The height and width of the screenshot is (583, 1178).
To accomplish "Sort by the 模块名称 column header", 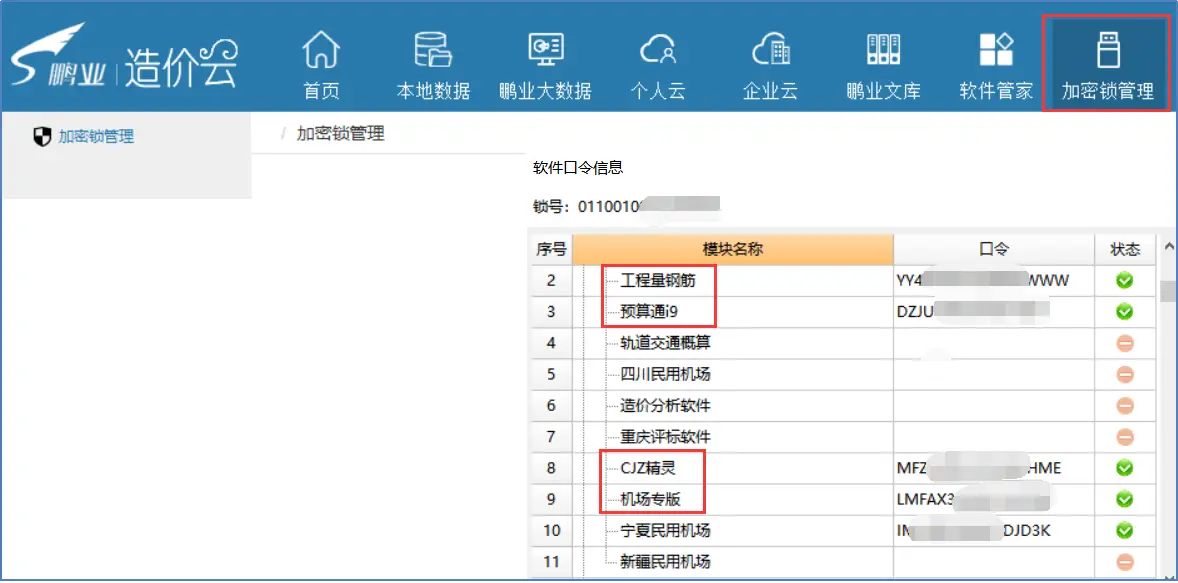I will tap(732, 249).
